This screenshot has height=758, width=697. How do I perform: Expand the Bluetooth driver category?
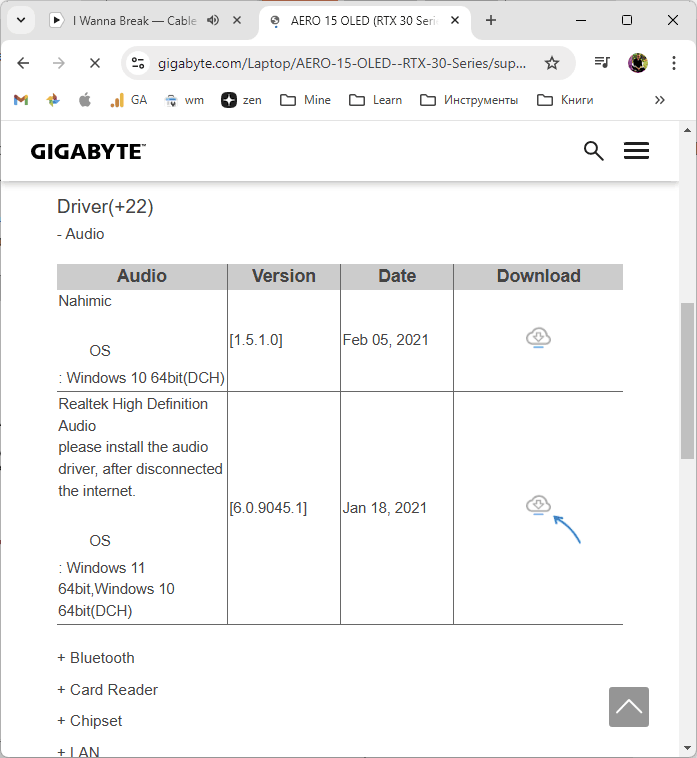(x=96, y=657)
